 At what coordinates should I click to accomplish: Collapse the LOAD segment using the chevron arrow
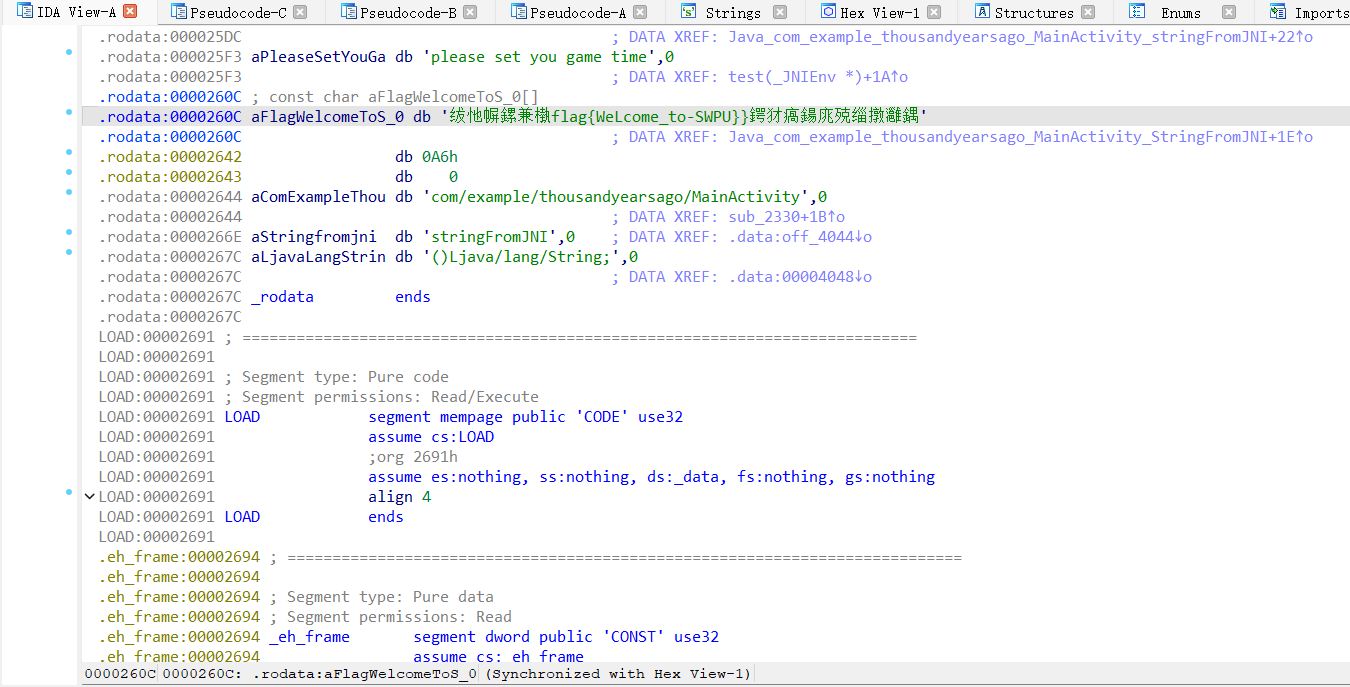click(89, 496)
